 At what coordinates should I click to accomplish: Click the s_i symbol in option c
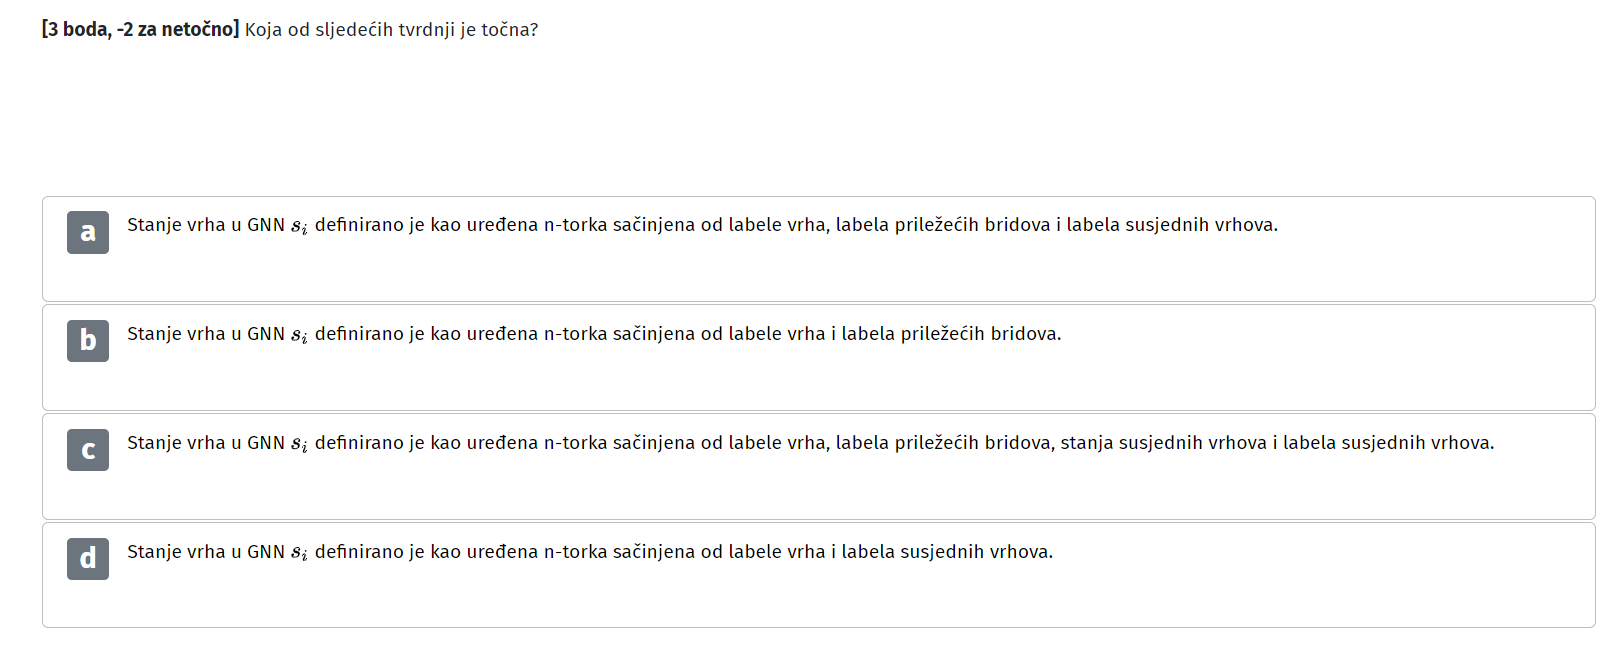[x=299, y=445]
